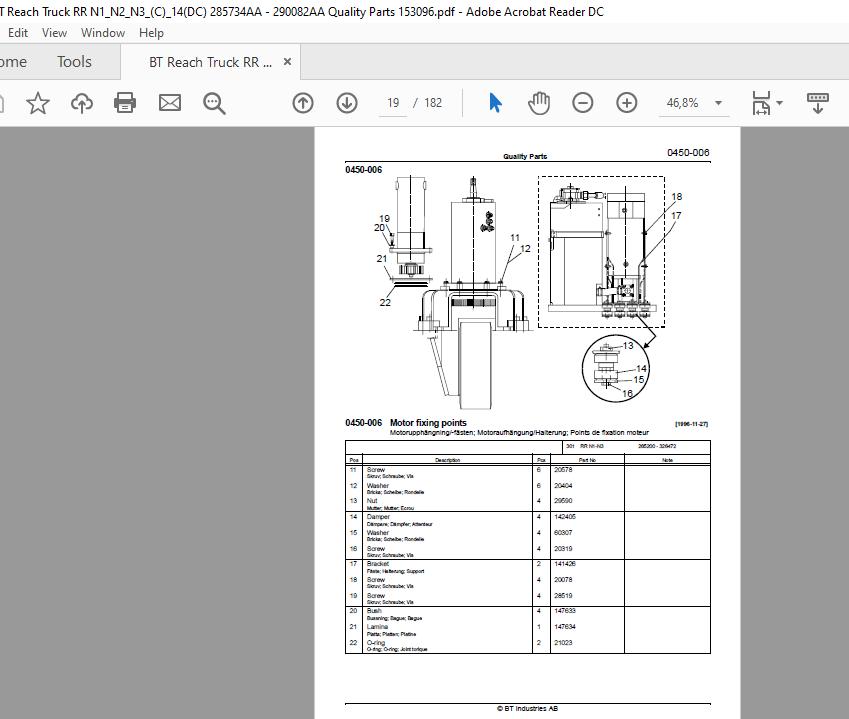Zoom out with the minus button
Image resolution: width=849 pixels, height=719 pixels.
tap(583, 103)
